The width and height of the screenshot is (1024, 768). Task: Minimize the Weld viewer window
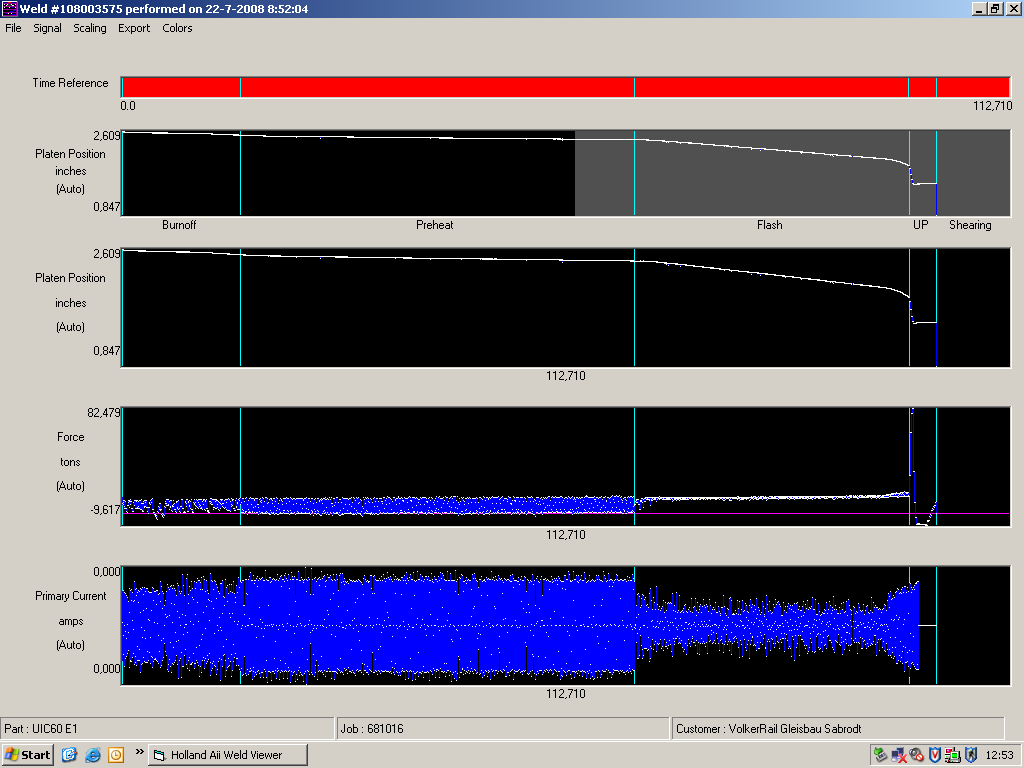(979, 8)
